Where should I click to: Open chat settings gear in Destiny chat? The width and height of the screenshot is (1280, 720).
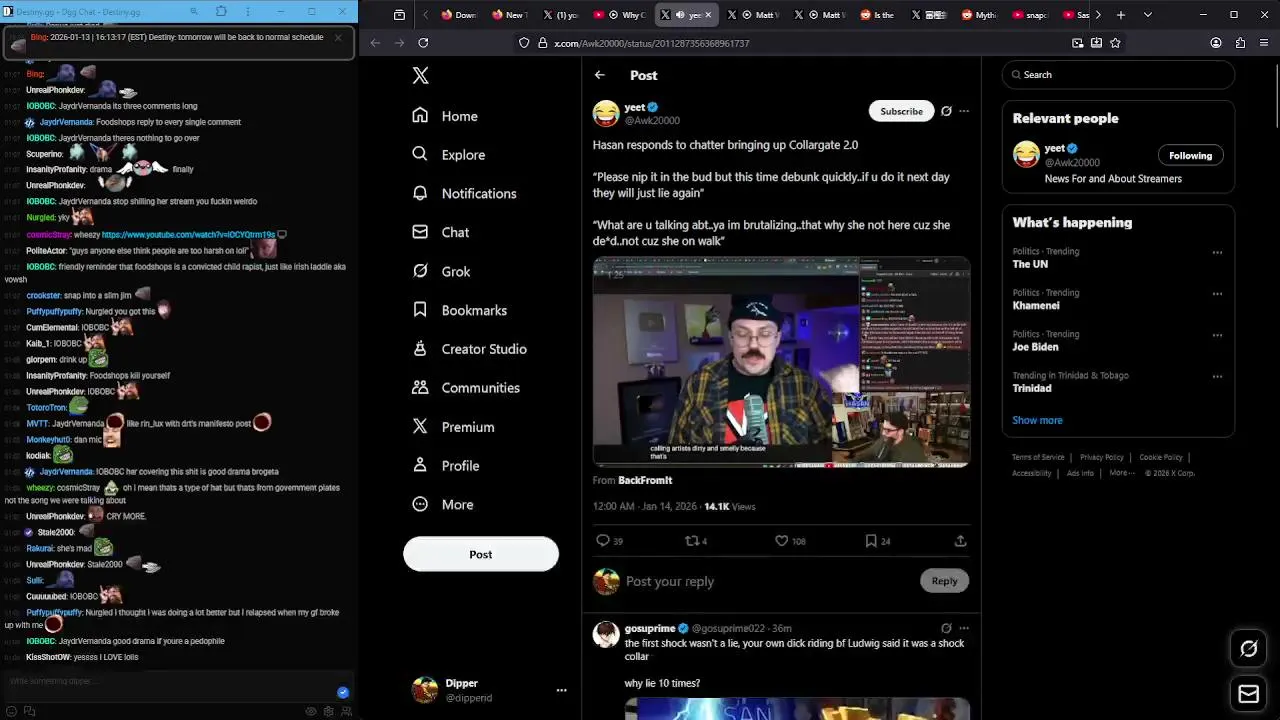click(x=327, y=711)
